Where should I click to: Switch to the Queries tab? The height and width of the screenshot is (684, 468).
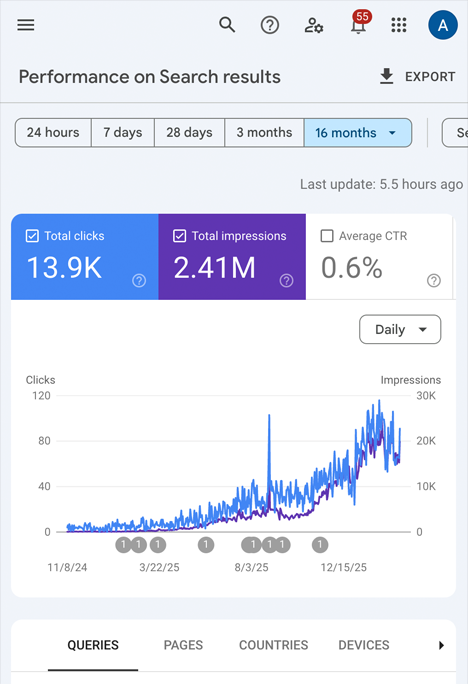tap(93, 645)
